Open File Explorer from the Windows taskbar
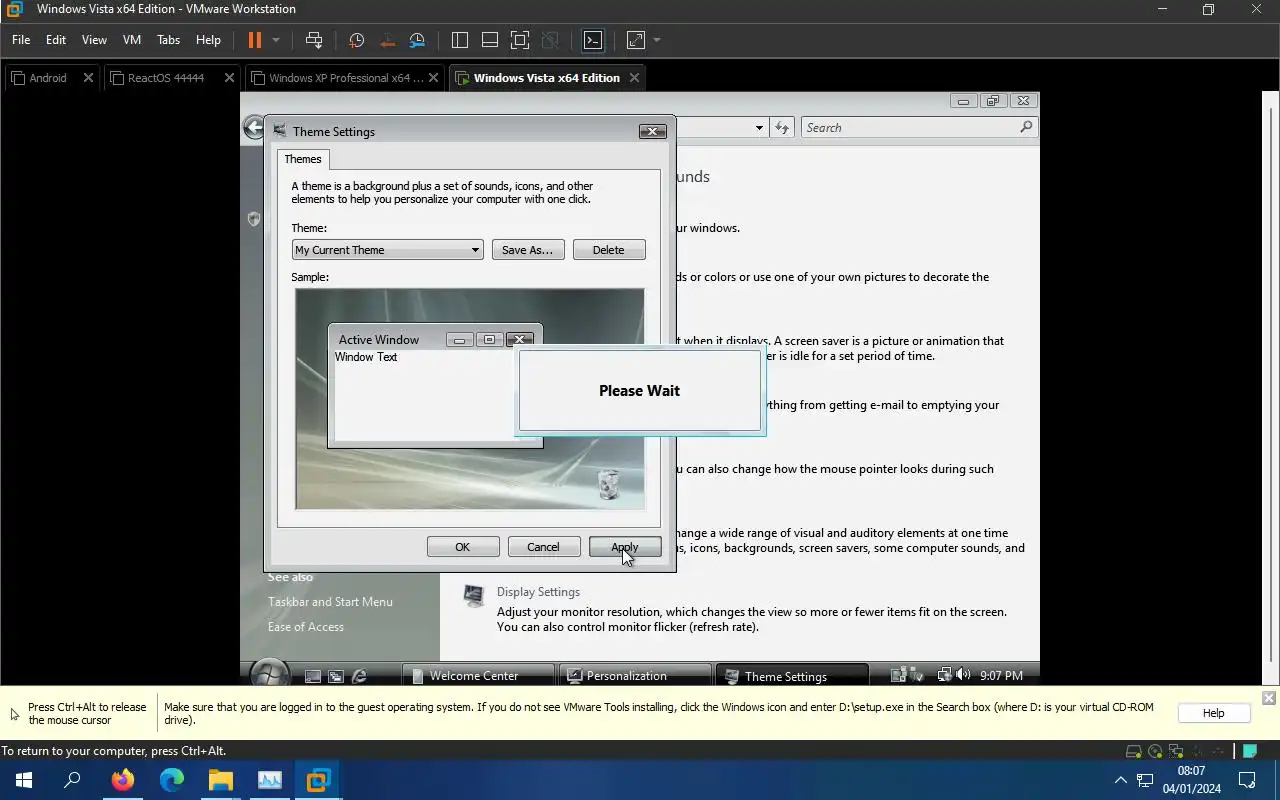The height and width of the screenshot is (800, 1280). click(x=220, y=780)
